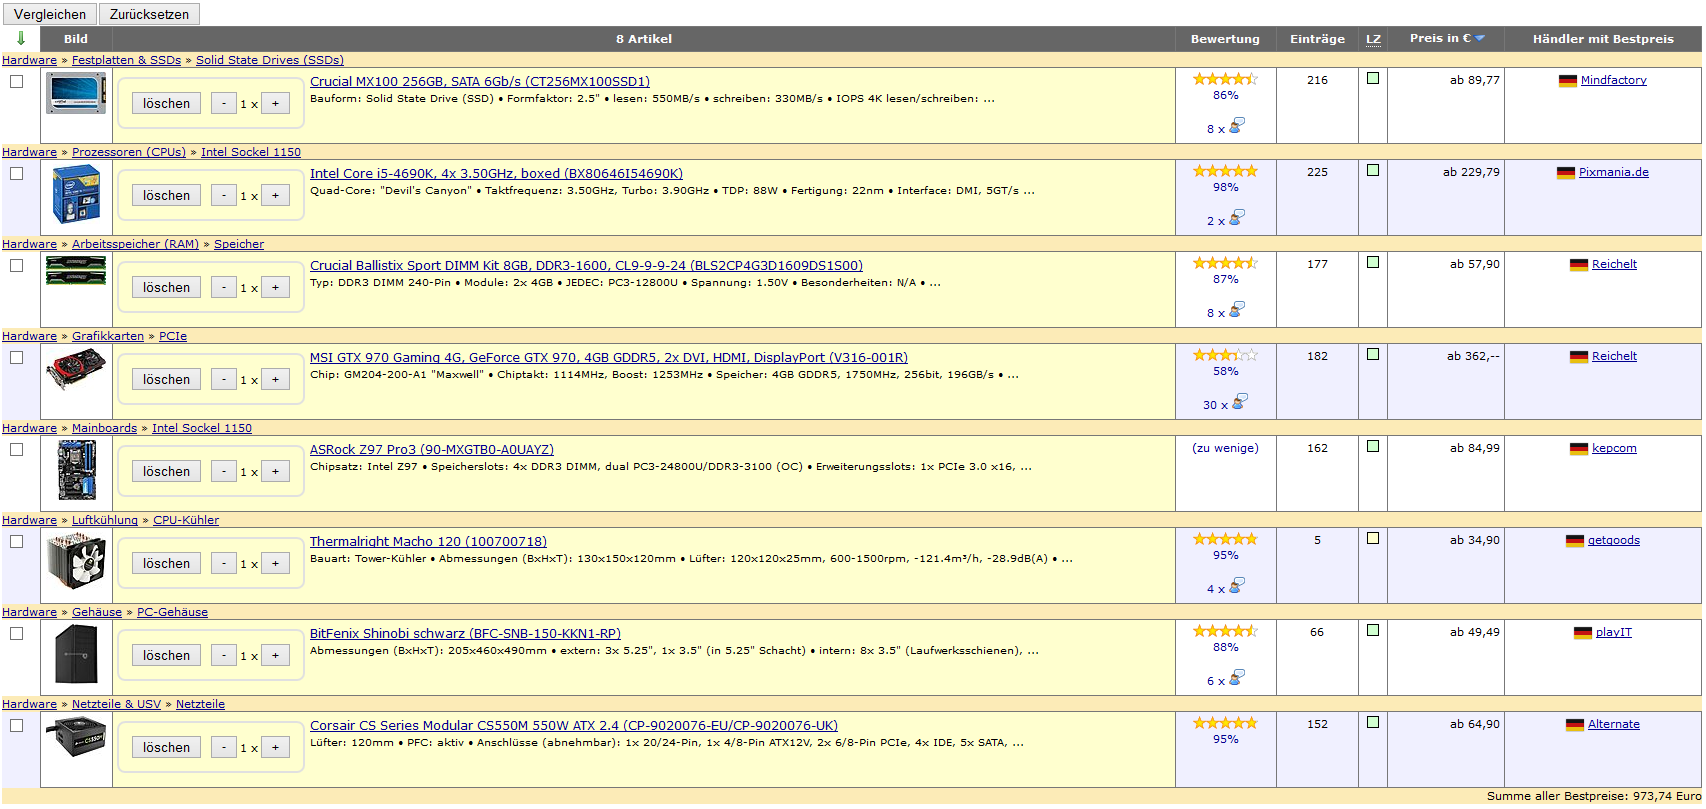Delete Crucial Ballistix RAM with löschen
Viewport: 1706px width, 809px height.
point(166,287)
